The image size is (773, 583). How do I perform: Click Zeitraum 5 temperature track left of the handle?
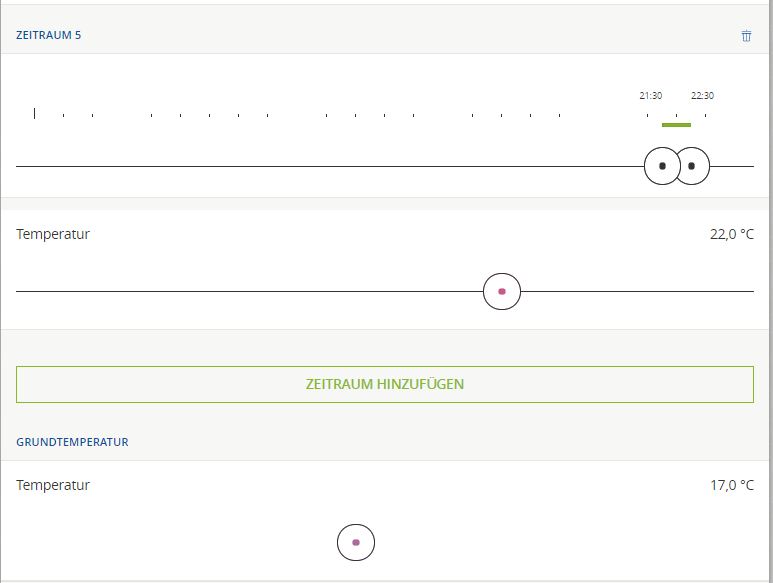pos(250,291)
